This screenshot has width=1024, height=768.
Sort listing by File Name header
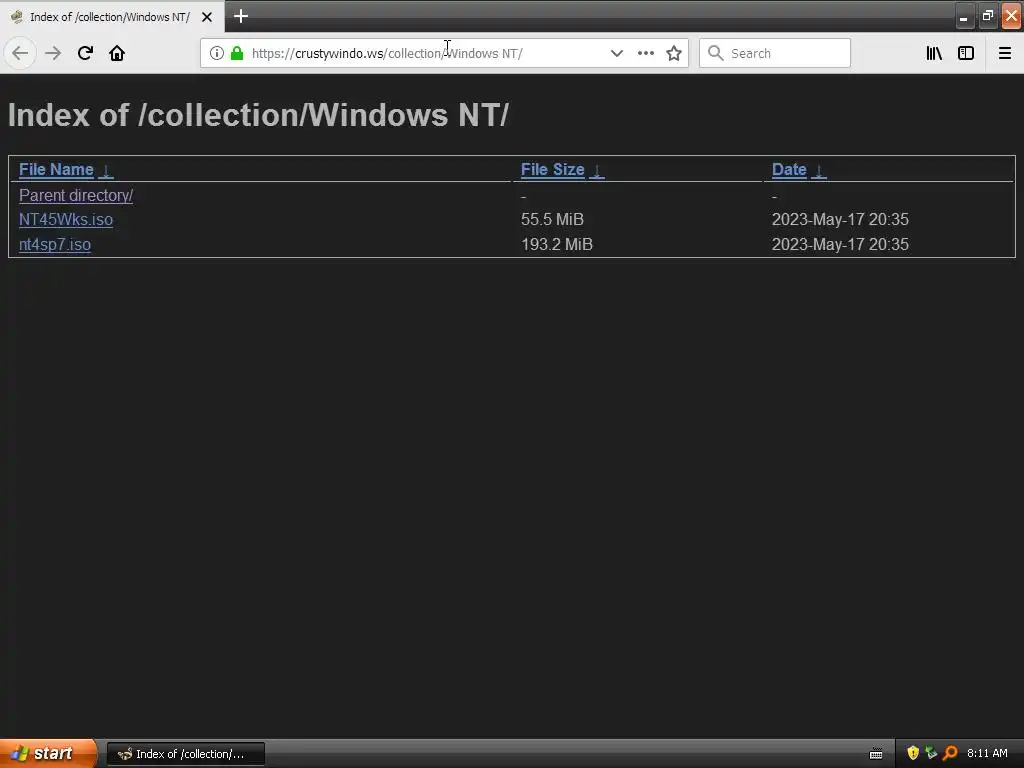[56, 170]
